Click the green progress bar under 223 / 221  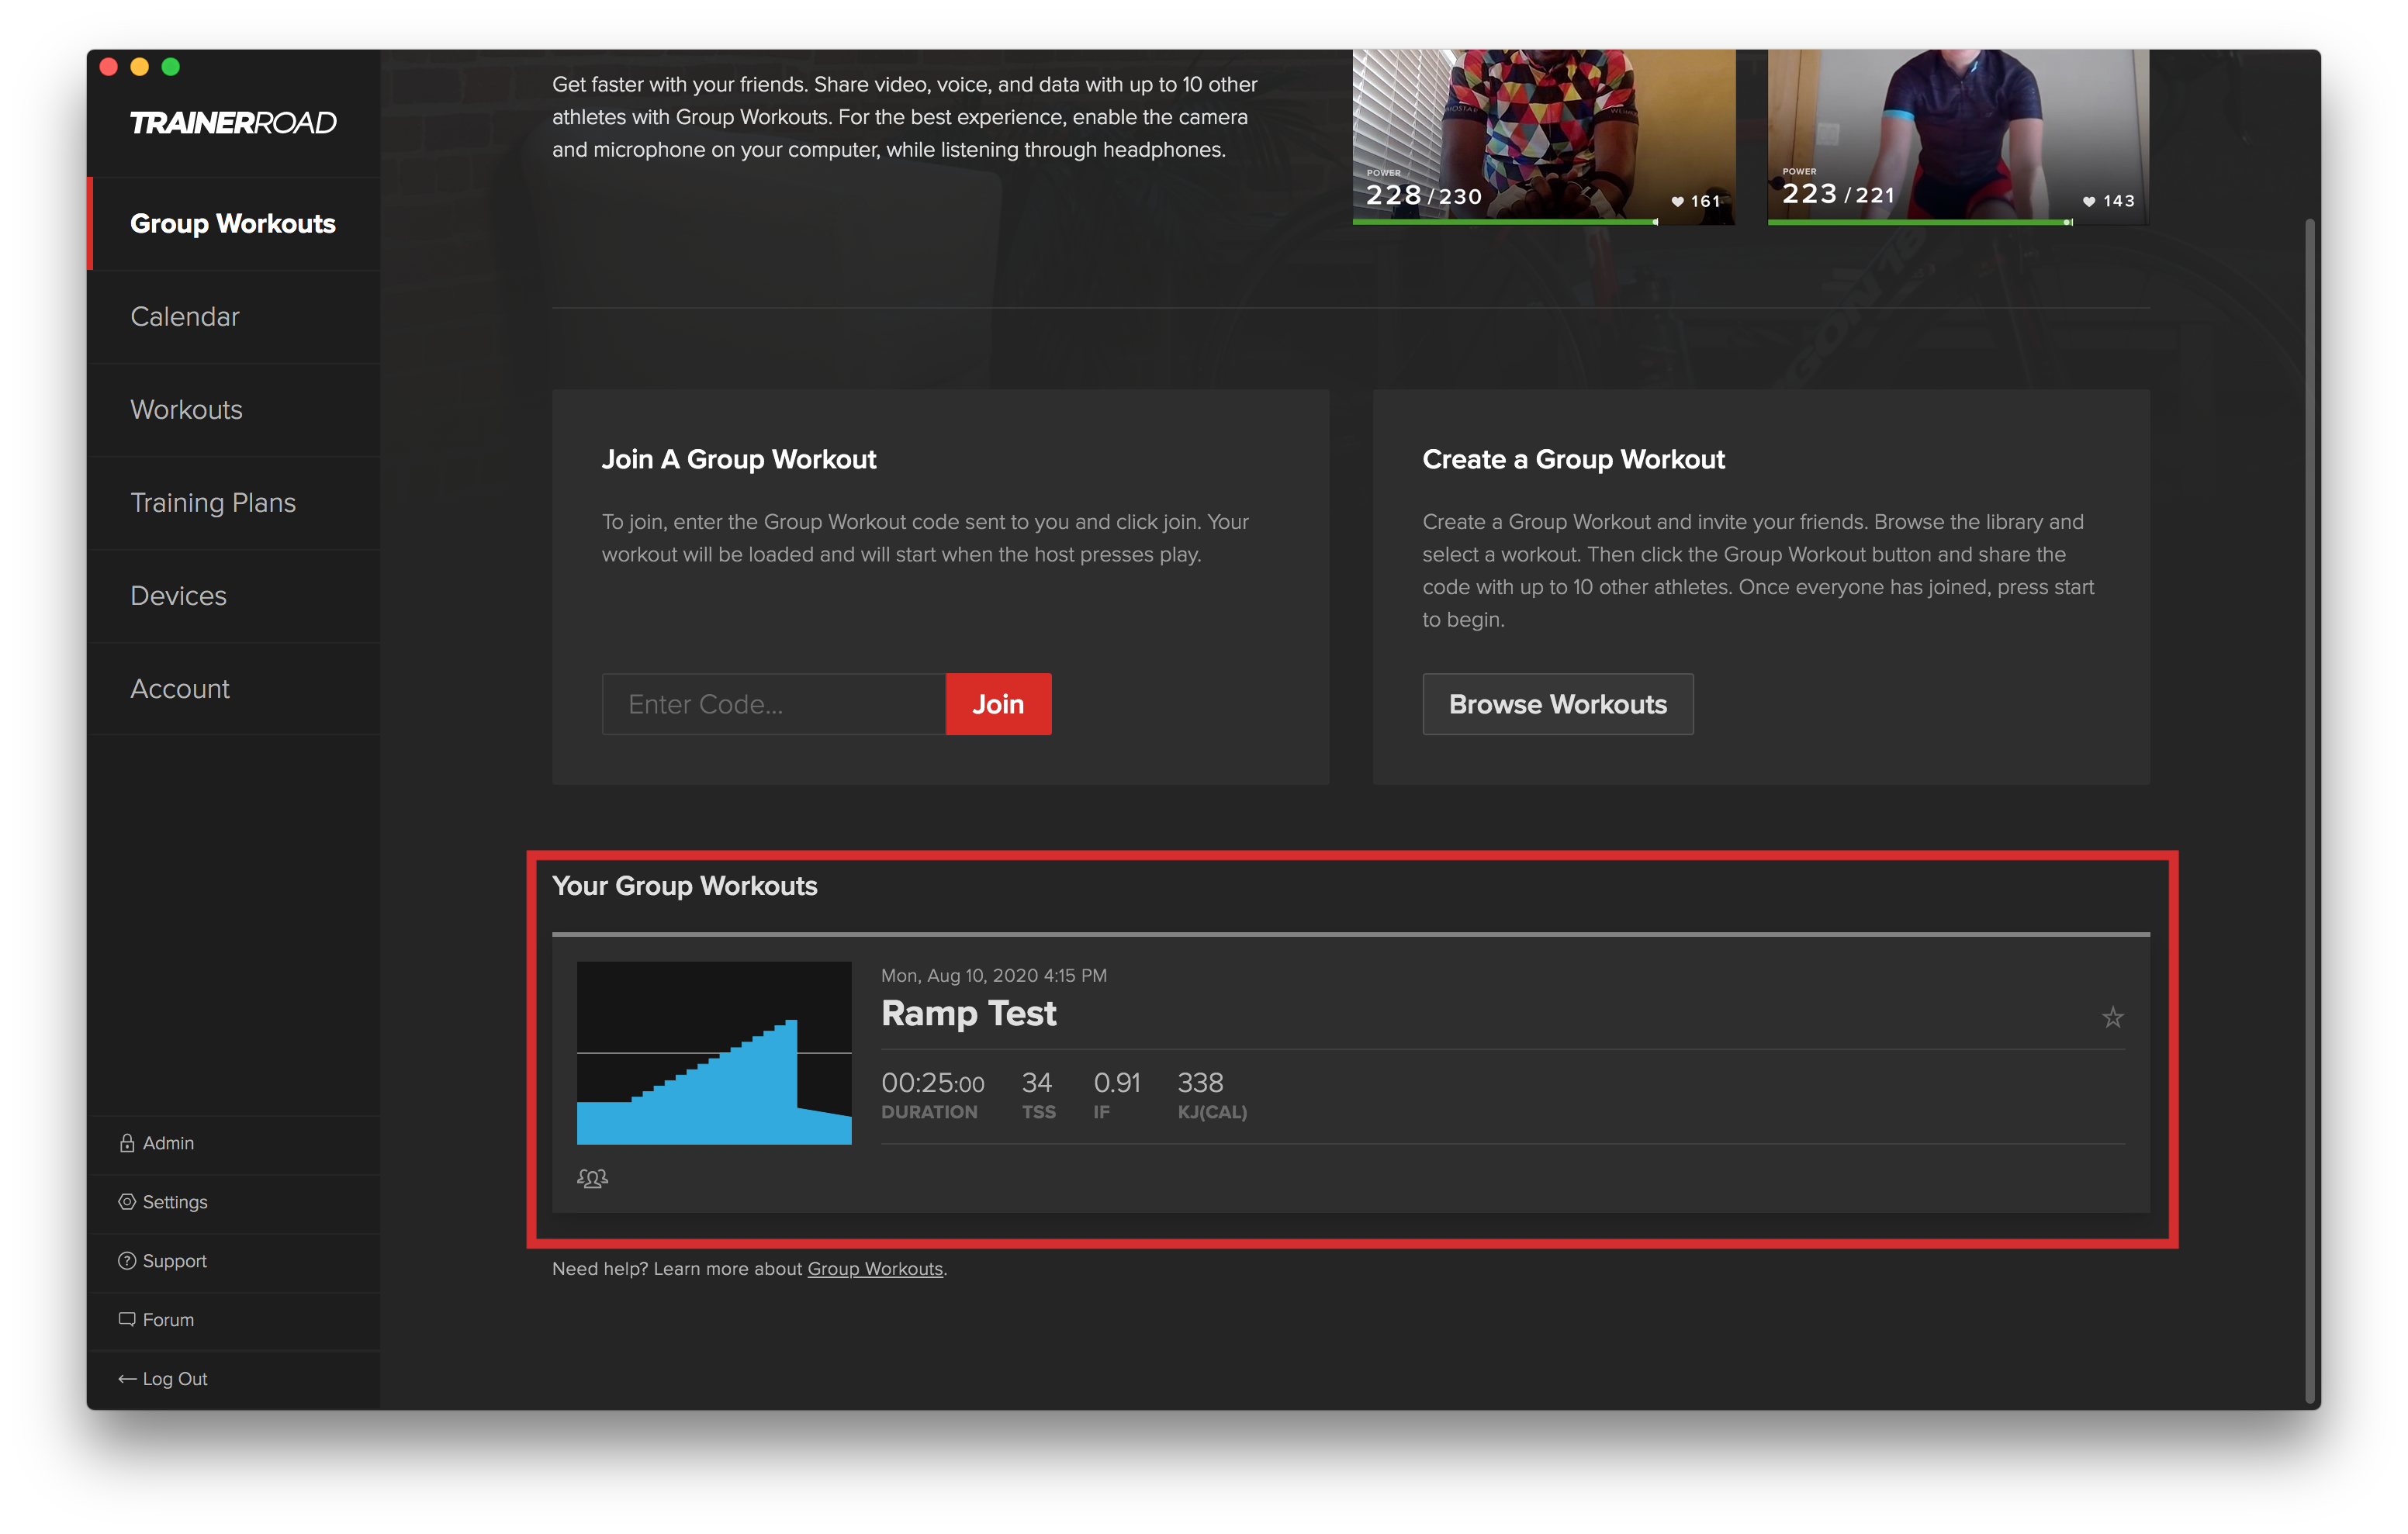(1919, 222)
